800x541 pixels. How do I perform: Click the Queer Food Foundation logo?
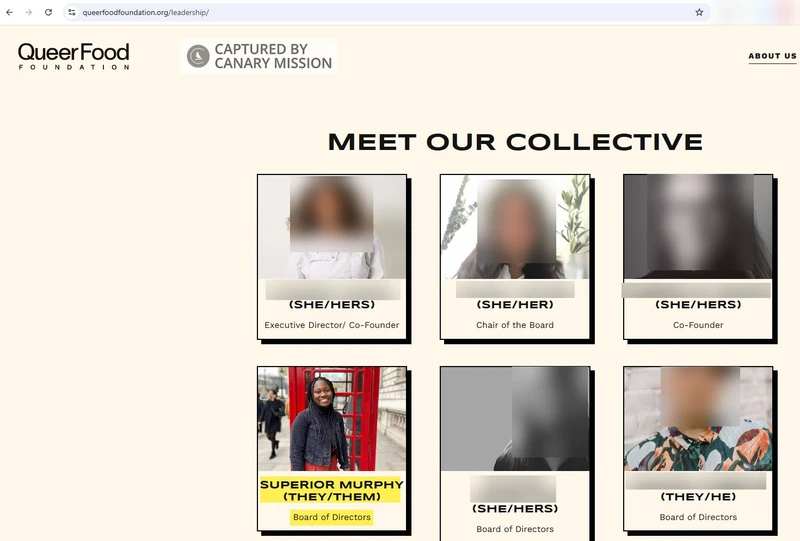click(73, 56)
